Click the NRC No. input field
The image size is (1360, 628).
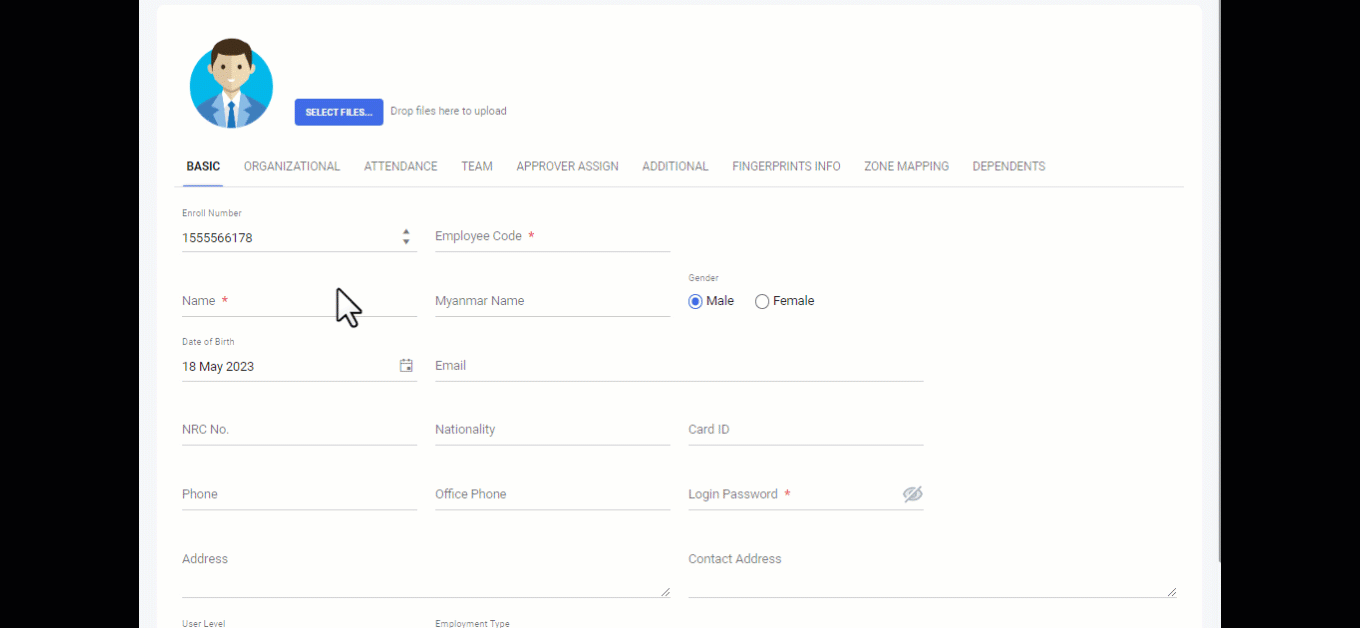click(x=299, y=430)
